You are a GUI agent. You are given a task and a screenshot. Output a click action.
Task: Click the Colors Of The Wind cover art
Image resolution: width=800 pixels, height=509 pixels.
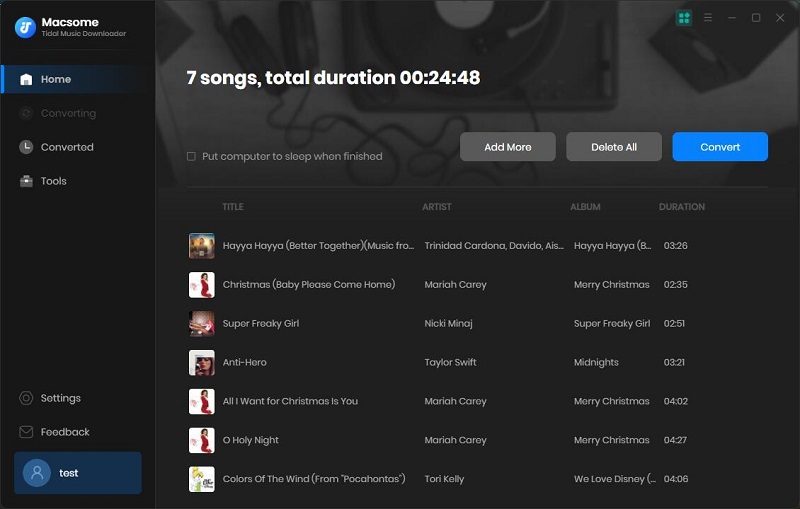pos(202,479)
